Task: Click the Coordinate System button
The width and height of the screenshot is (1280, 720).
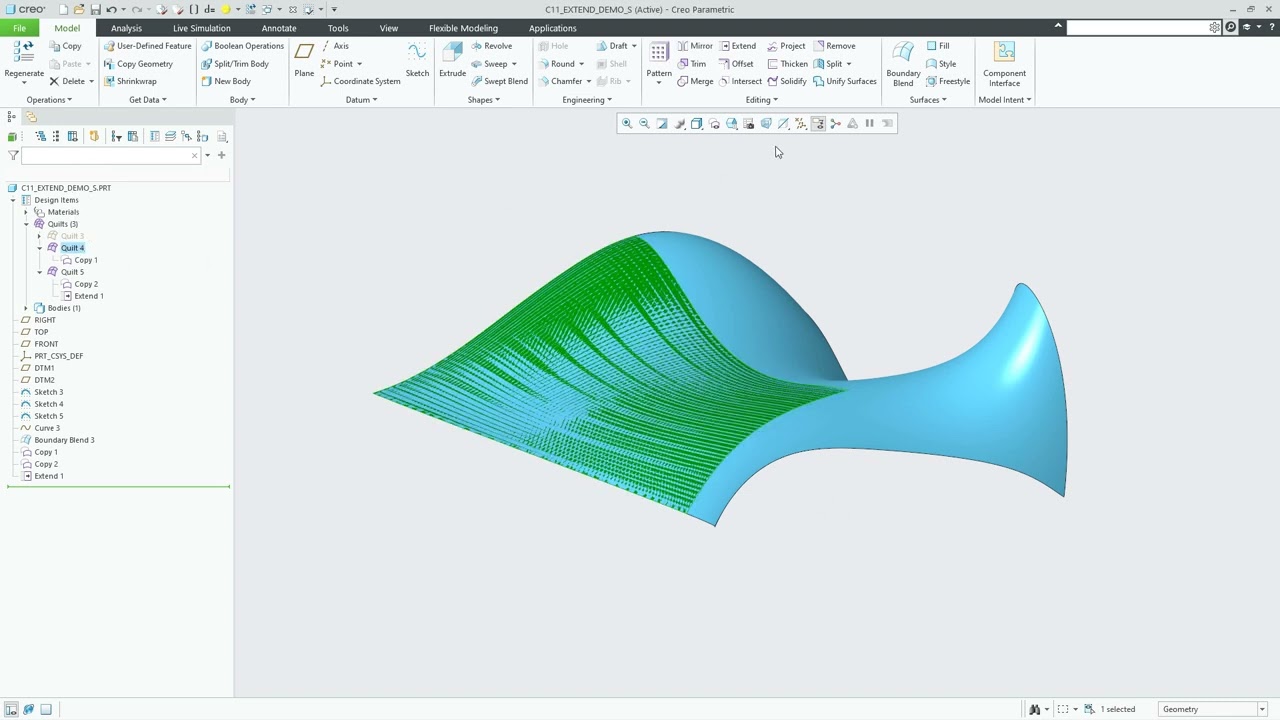Action: click(360, 82)
